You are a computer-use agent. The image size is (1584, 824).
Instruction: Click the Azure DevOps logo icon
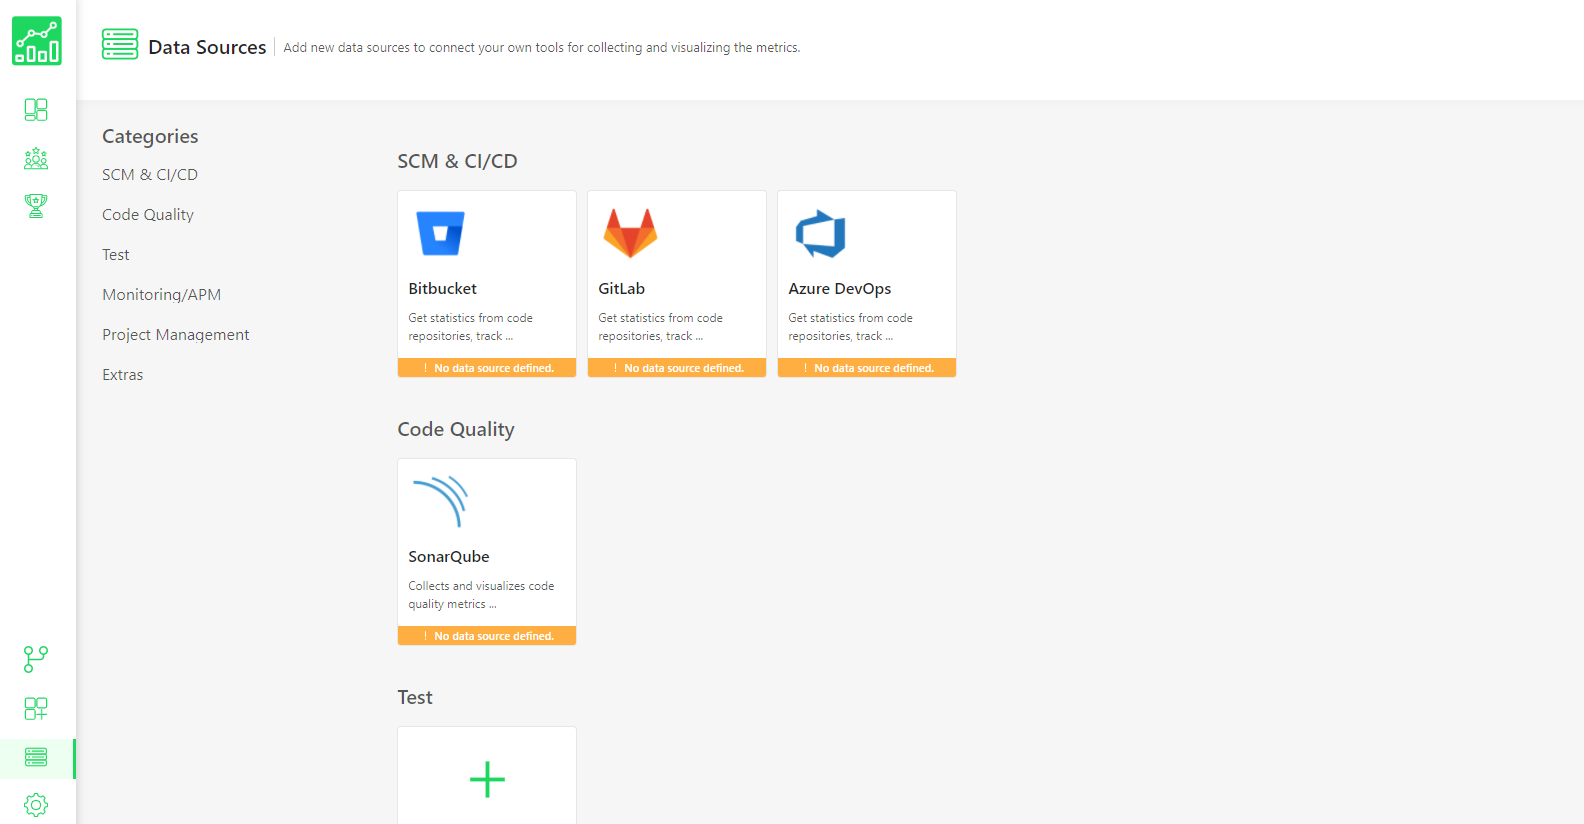tap(821, 233)
